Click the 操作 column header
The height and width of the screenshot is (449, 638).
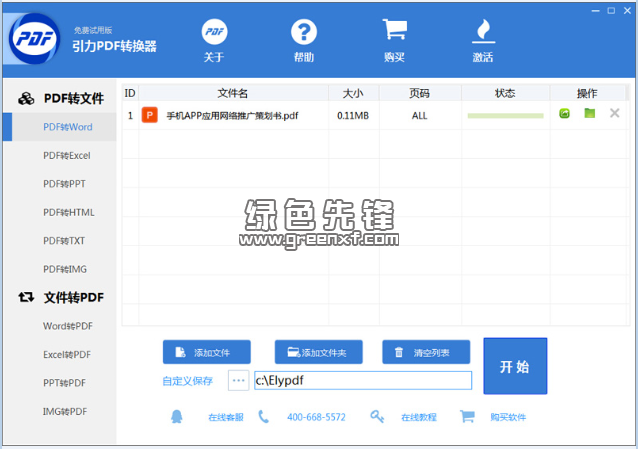587,93
